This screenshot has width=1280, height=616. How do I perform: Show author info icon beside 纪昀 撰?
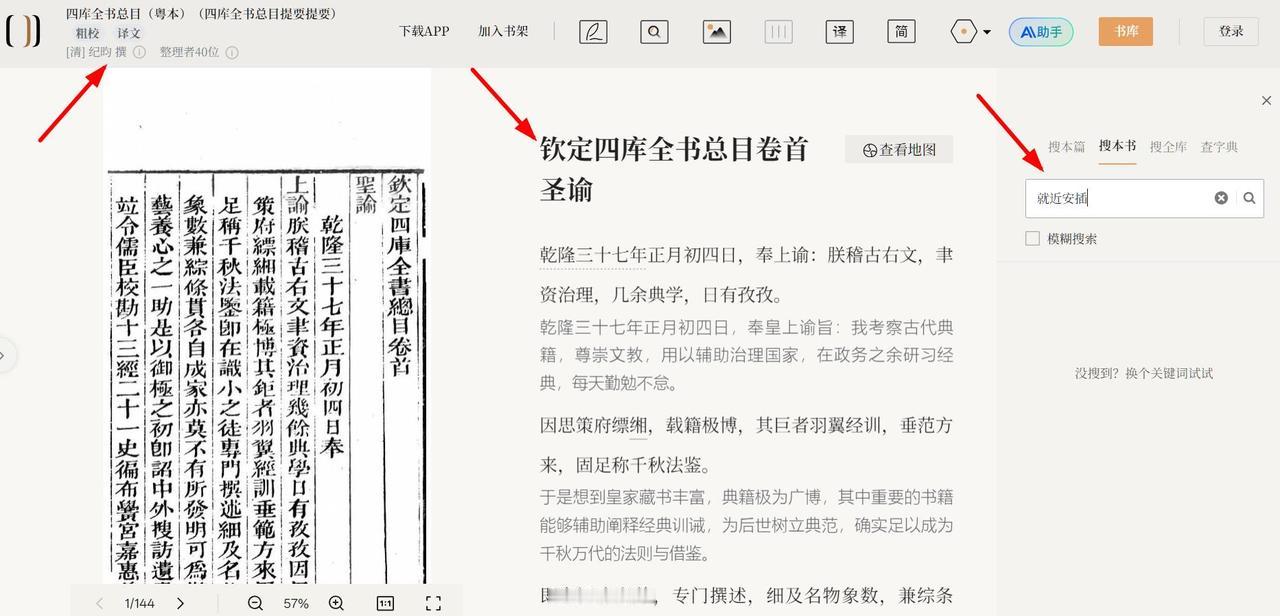coord(139,52)
